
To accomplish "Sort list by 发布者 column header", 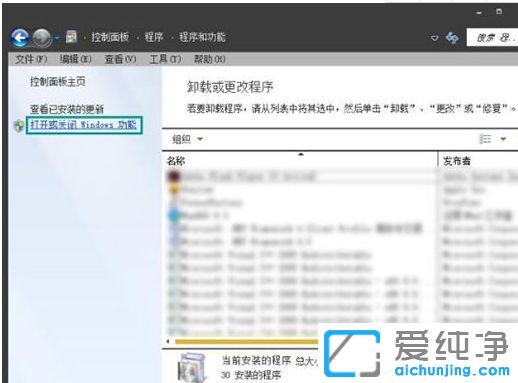I will tap(479, 161).
